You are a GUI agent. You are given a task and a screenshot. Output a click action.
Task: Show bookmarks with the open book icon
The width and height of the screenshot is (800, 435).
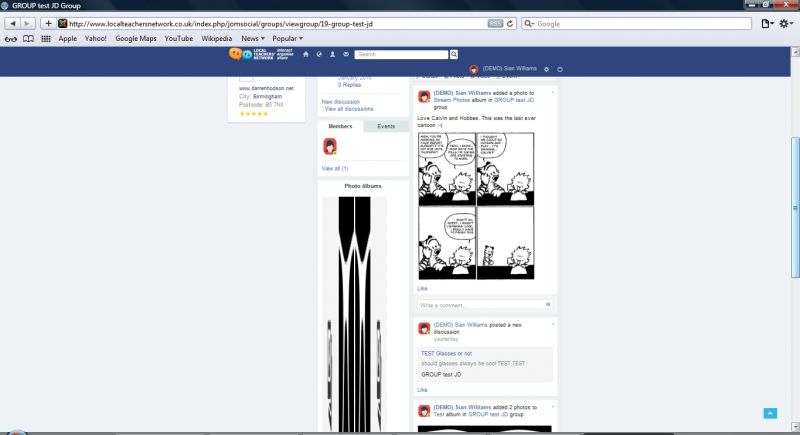click(29, 39)
